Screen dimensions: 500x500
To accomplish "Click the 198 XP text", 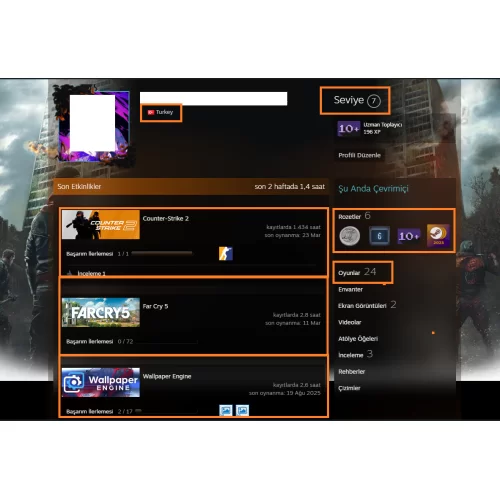I will [372, 132].
